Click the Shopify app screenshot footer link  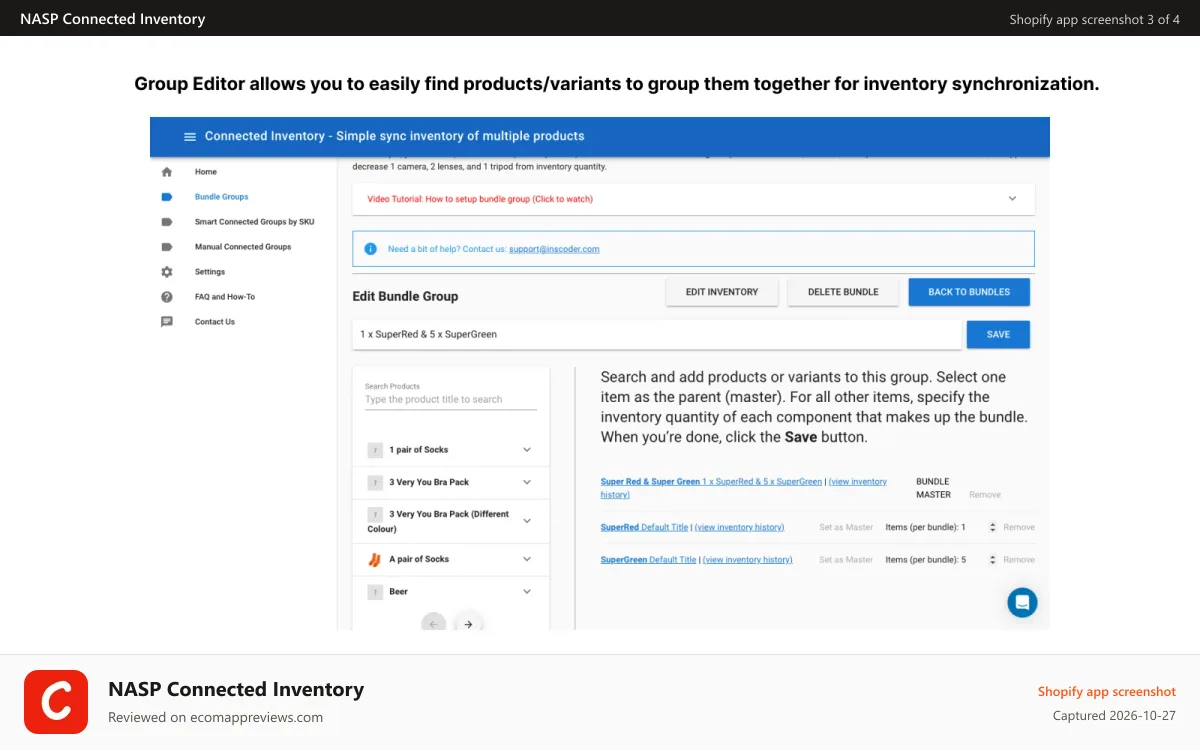[1107, 692]
